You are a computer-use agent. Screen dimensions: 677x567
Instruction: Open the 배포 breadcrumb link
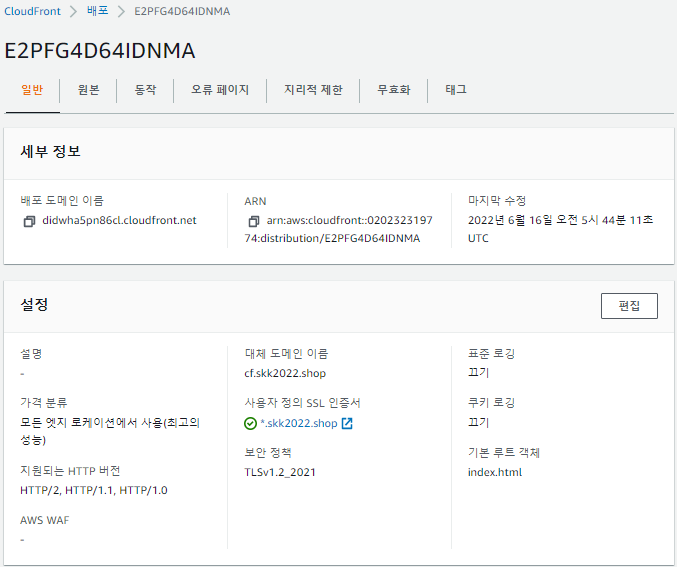click(x=98, y=11)
